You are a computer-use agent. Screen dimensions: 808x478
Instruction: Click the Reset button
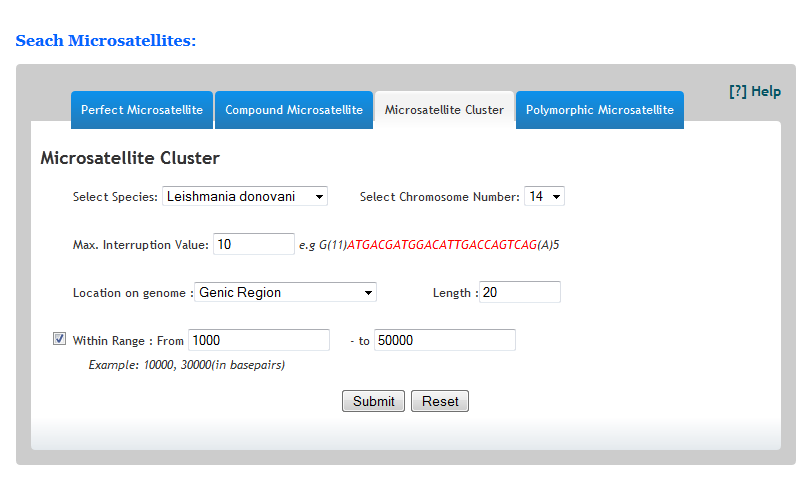(440, 401)
